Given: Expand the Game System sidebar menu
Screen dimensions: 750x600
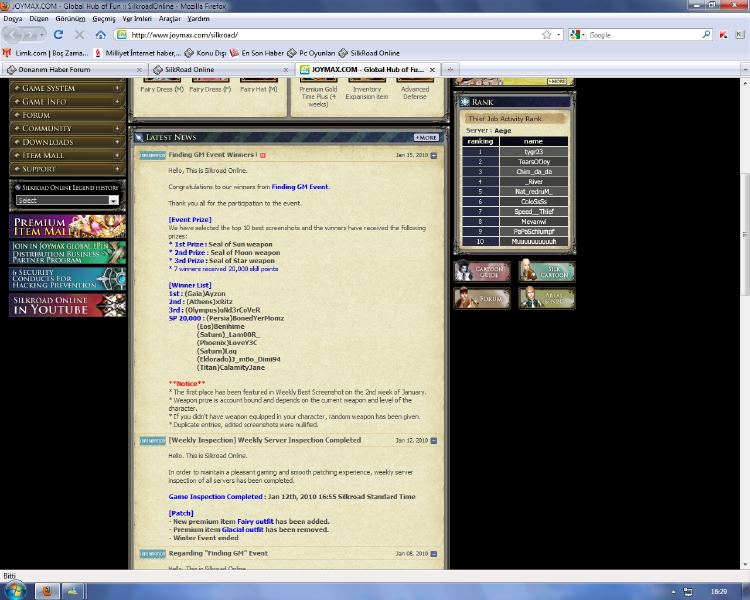Looking at the screenshot, I should click(67, 88).
